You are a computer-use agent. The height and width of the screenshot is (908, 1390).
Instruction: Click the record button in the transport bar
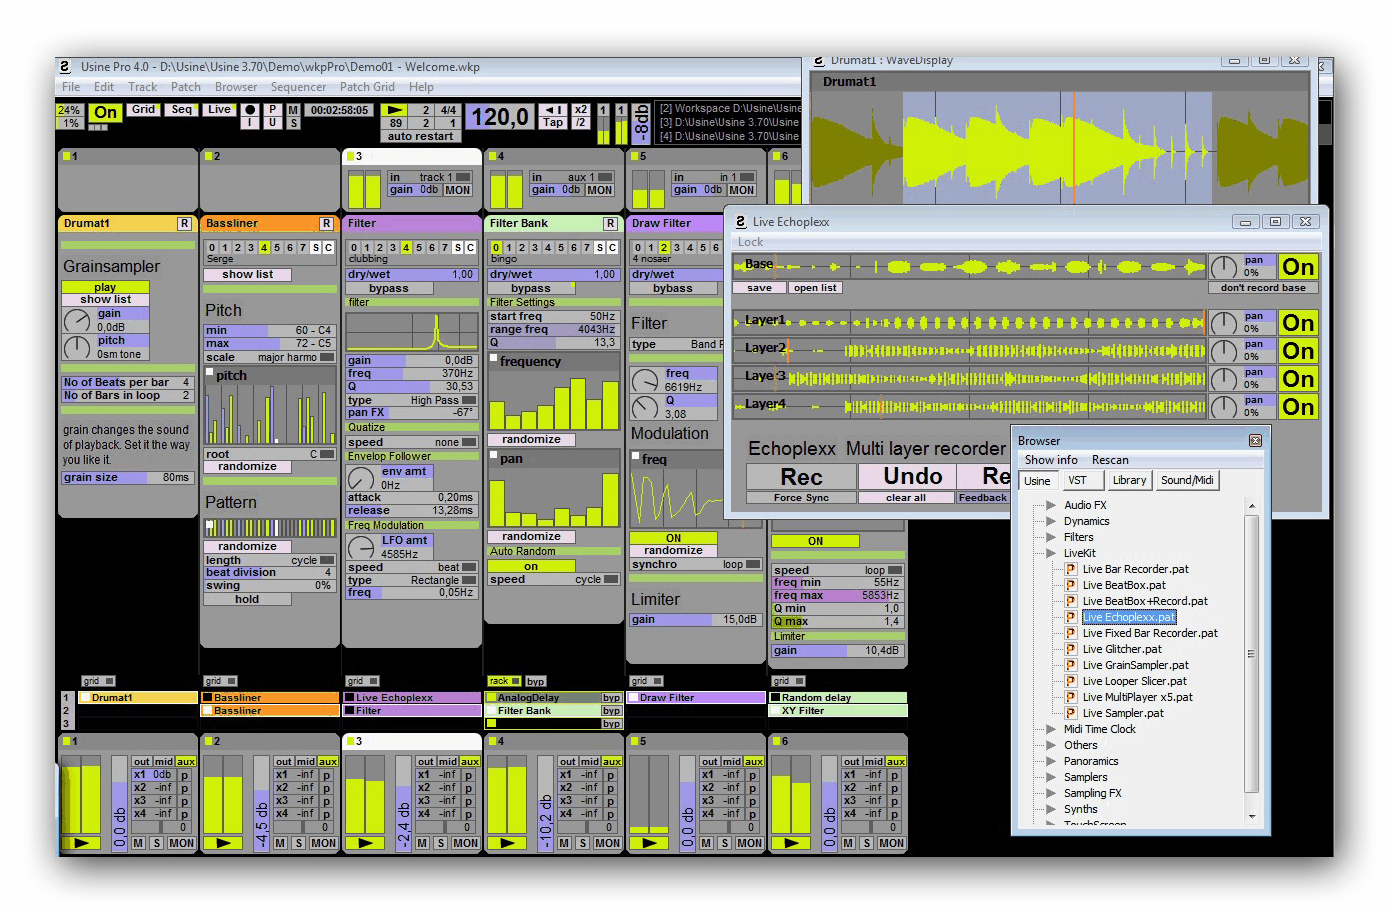(x=250, y=109)
